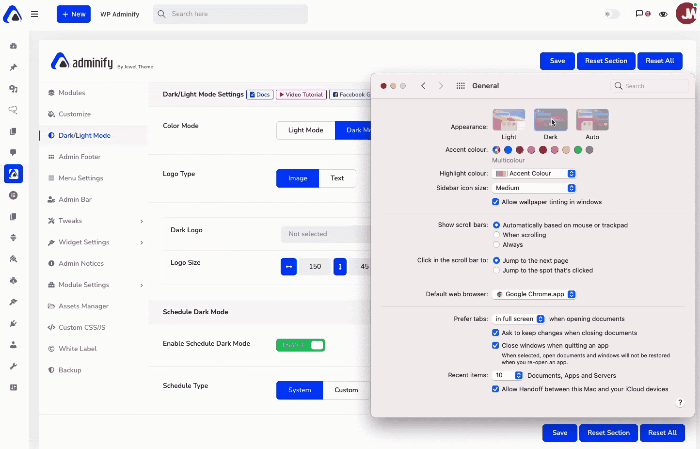Switch to the Customize section
Image resolution: width=700 pixels, height=449 pixels.
(74, 114)
